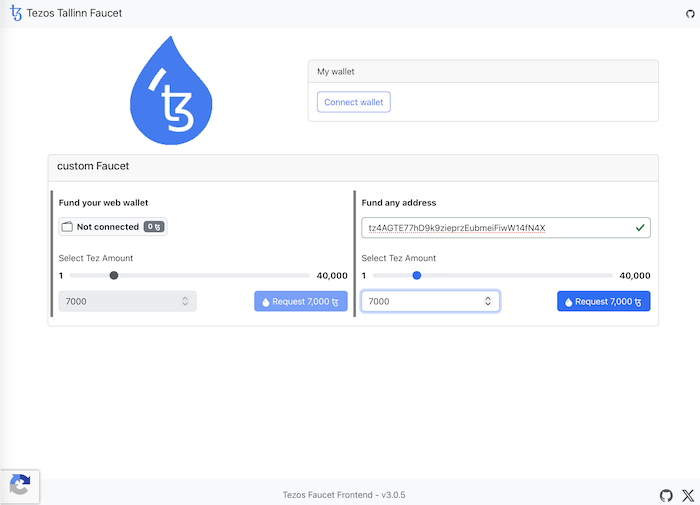Click the Not connected wallet status

(x=107, y=227)
